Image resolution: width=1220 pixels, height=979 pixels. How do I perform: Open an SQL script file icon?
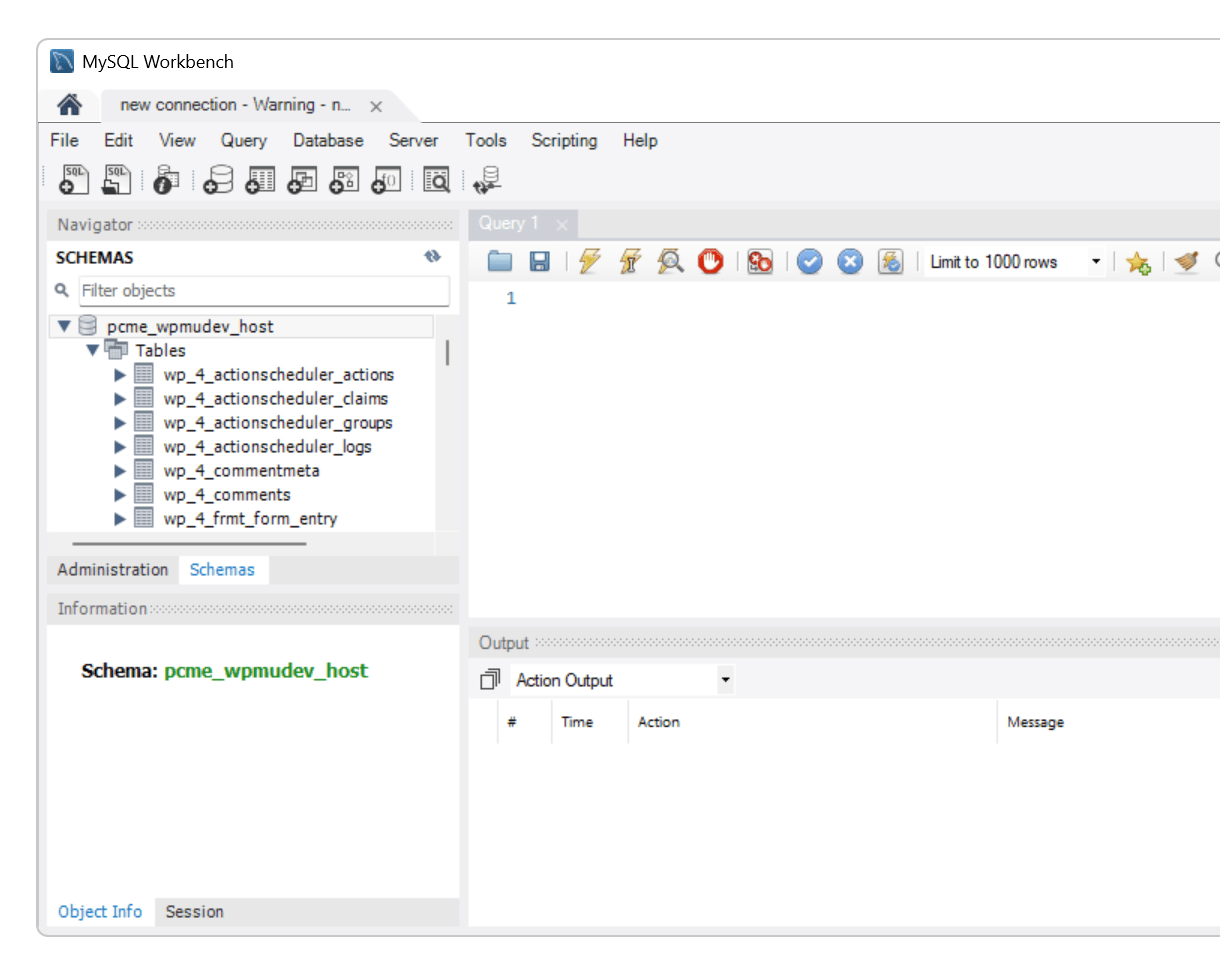118,179
